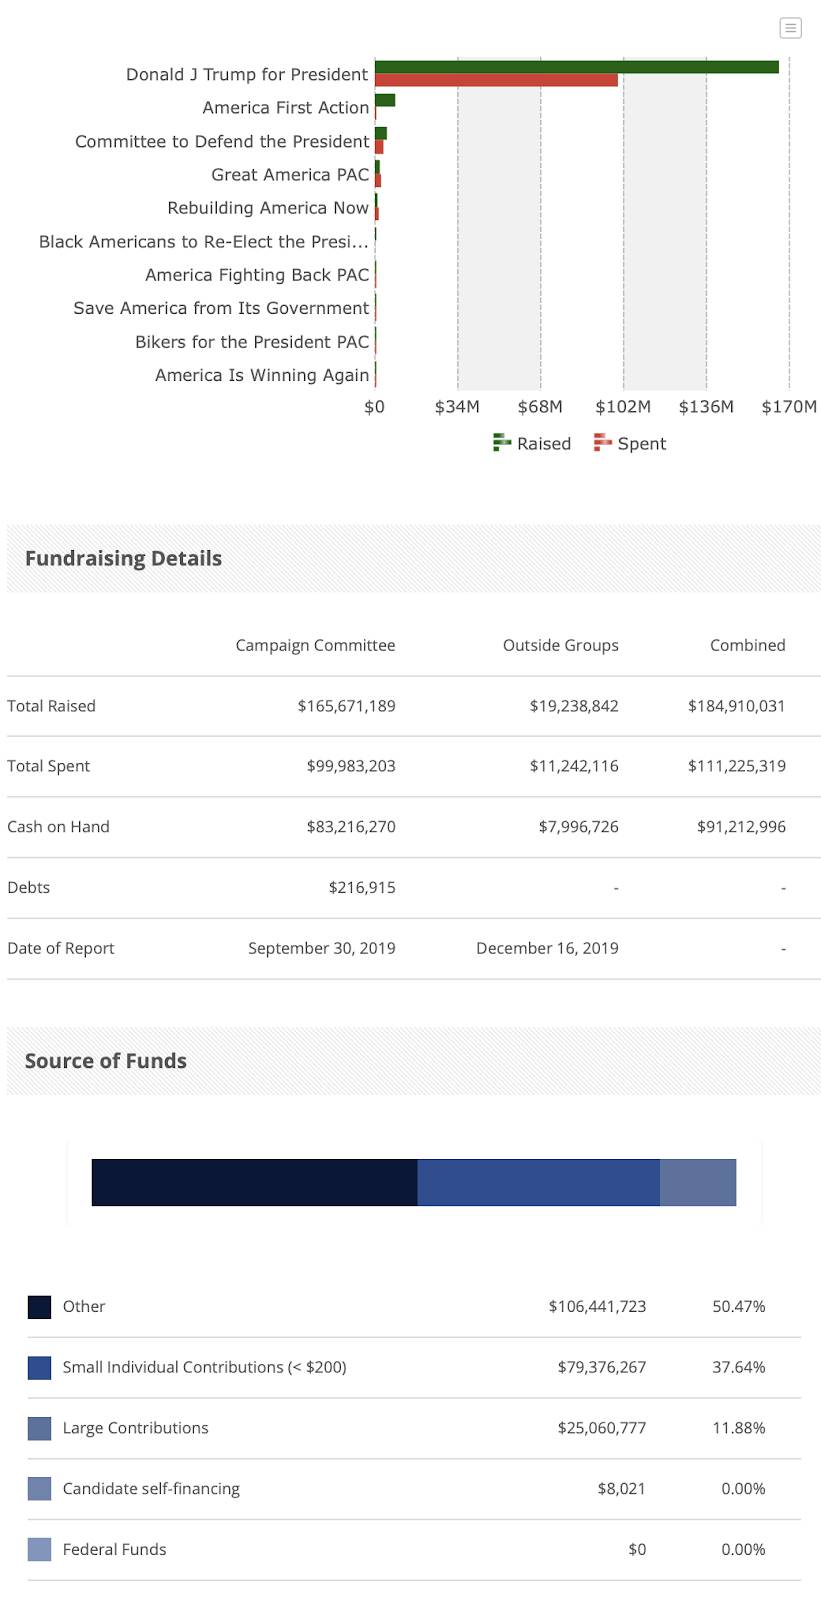The height and width of the screenshot is (1600, 821).
Task: Click the Date of Report row label
Action: coord(61,948)
